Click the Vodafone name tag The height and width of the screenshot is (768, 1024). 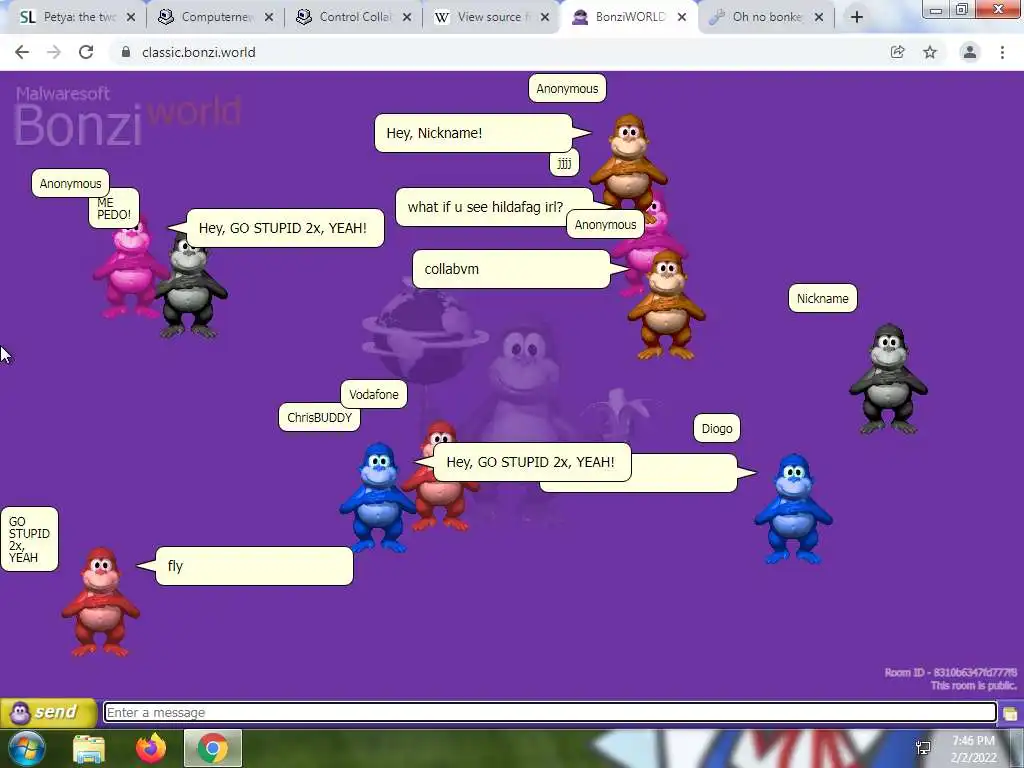(374, 394)
